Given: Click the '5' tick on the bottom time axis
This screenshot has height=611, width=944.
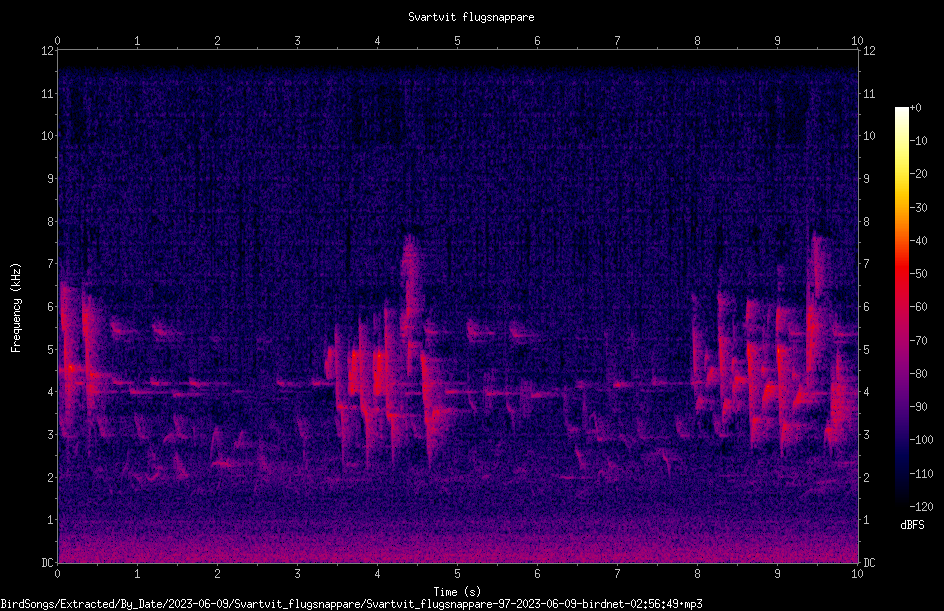Looking at the screenshot, I should point(458,574).
